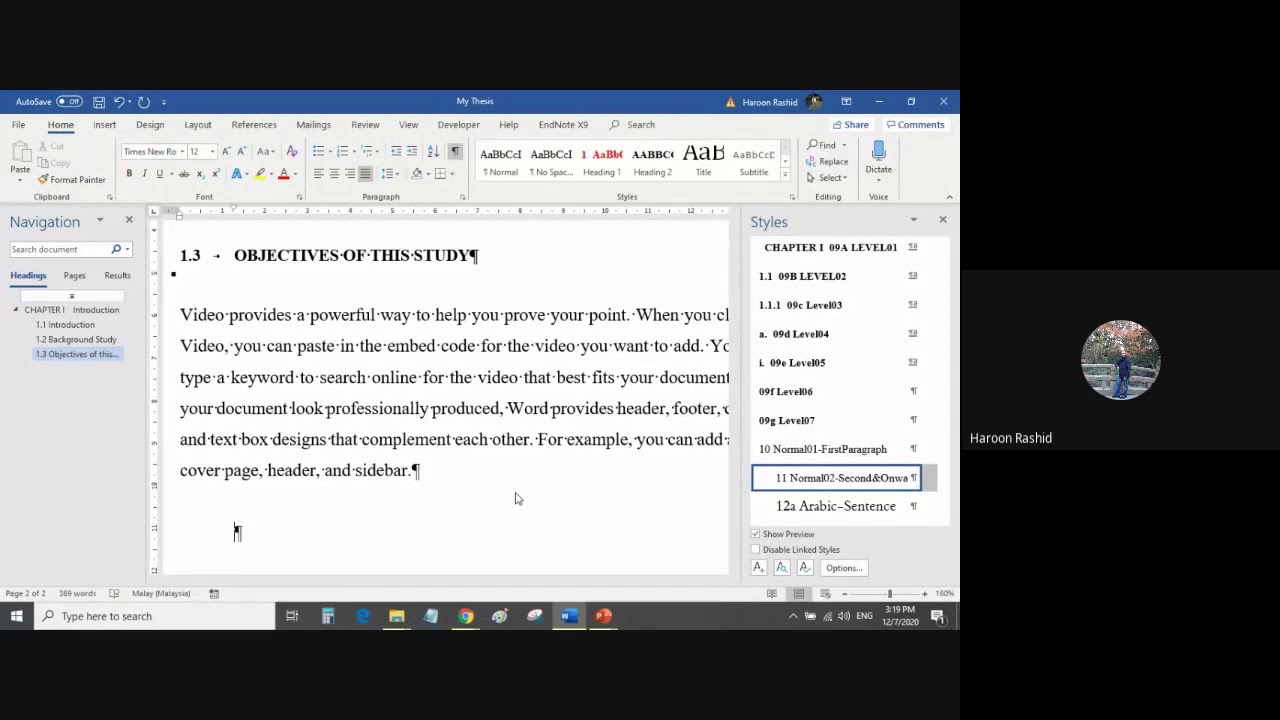Image resolution: width=1280 pixels, height=720 pixels.
Task: Open the Format Painter tool
Action: click(71, 180)
